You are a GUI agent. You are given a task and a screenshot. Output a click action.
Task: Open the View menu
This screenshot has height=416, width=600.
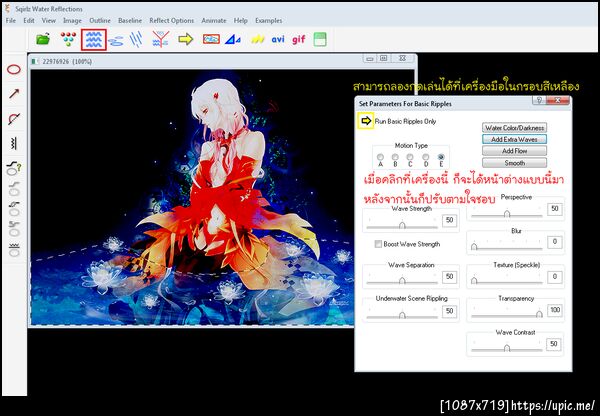49,21
